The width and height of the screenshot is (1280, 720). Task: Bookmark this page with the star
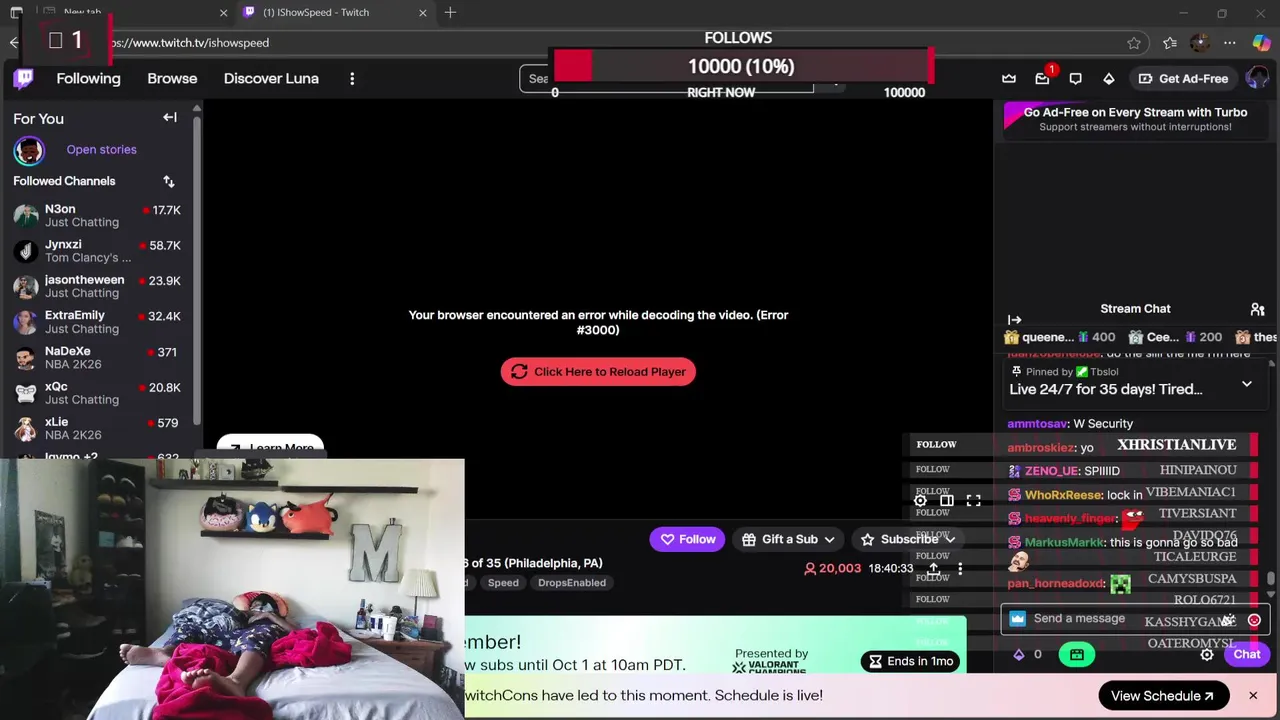(1133, 43)
